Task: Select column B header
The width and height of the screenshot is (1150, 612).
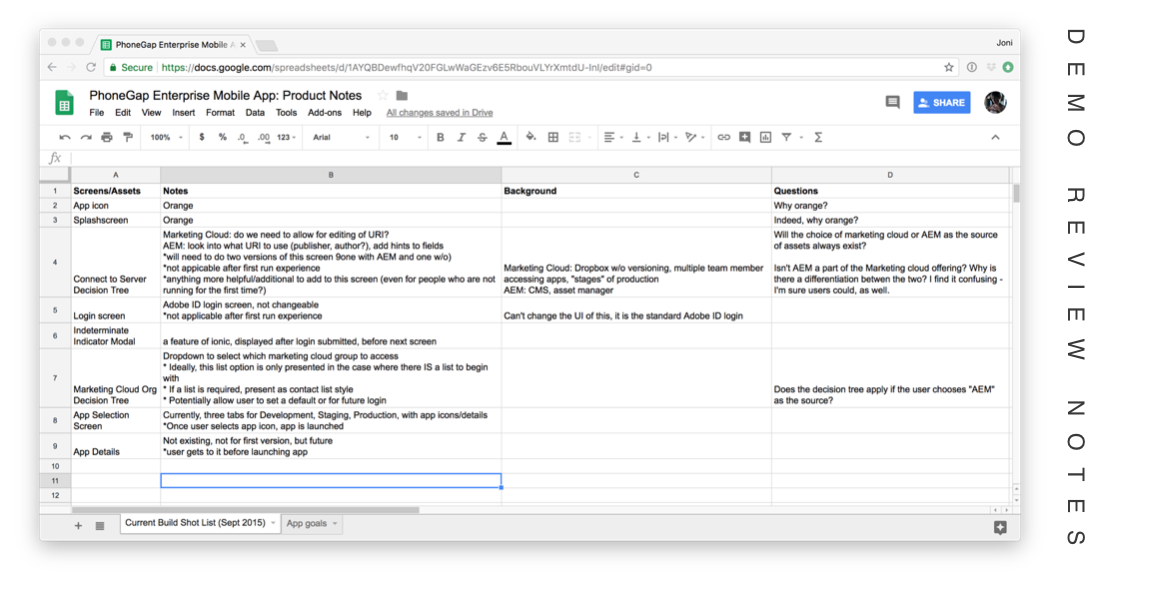Action: coord(331,175)
